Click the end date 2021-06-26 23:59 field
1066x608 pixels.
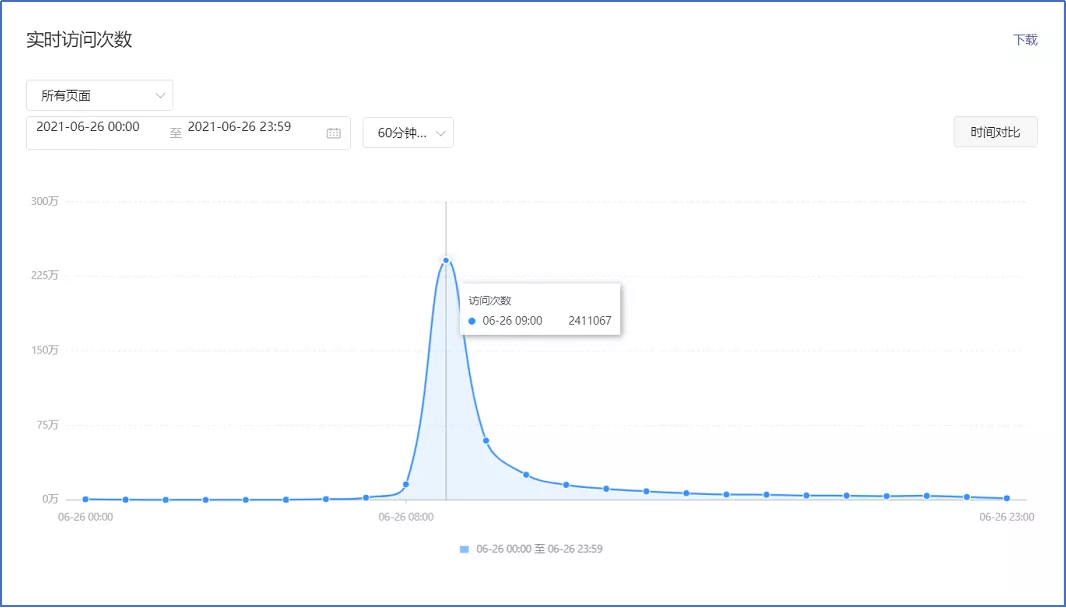pyautogui.click(x=239, y=127)
